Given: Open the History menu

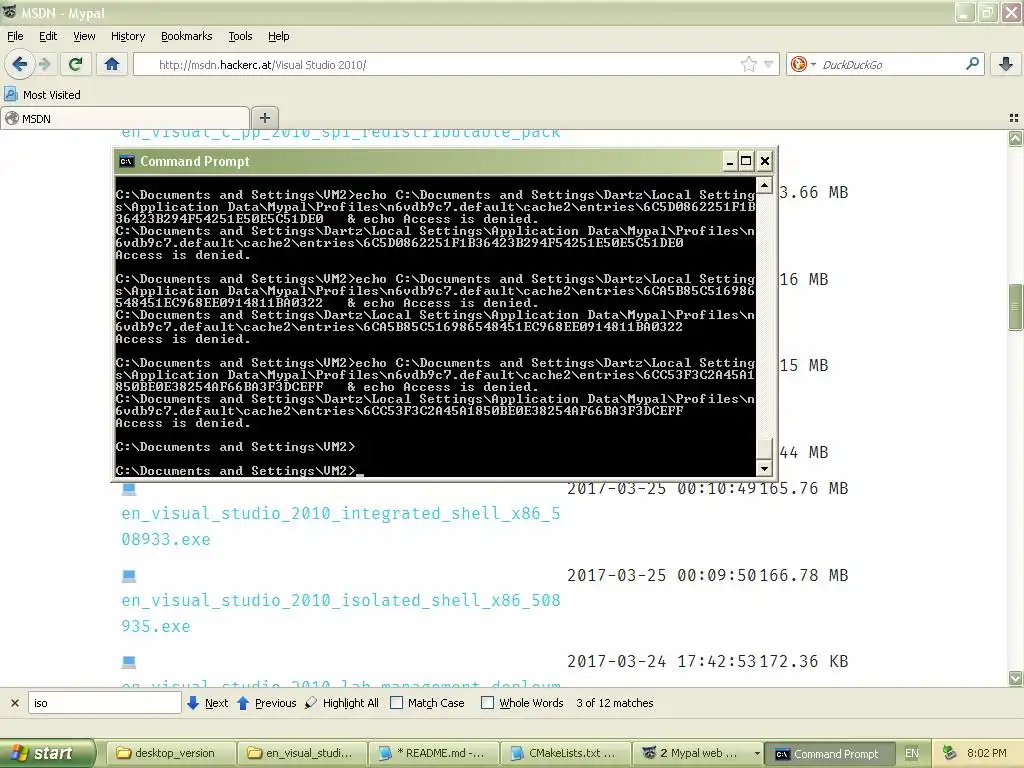Looking at the screenshot, I should coord(127,36).
